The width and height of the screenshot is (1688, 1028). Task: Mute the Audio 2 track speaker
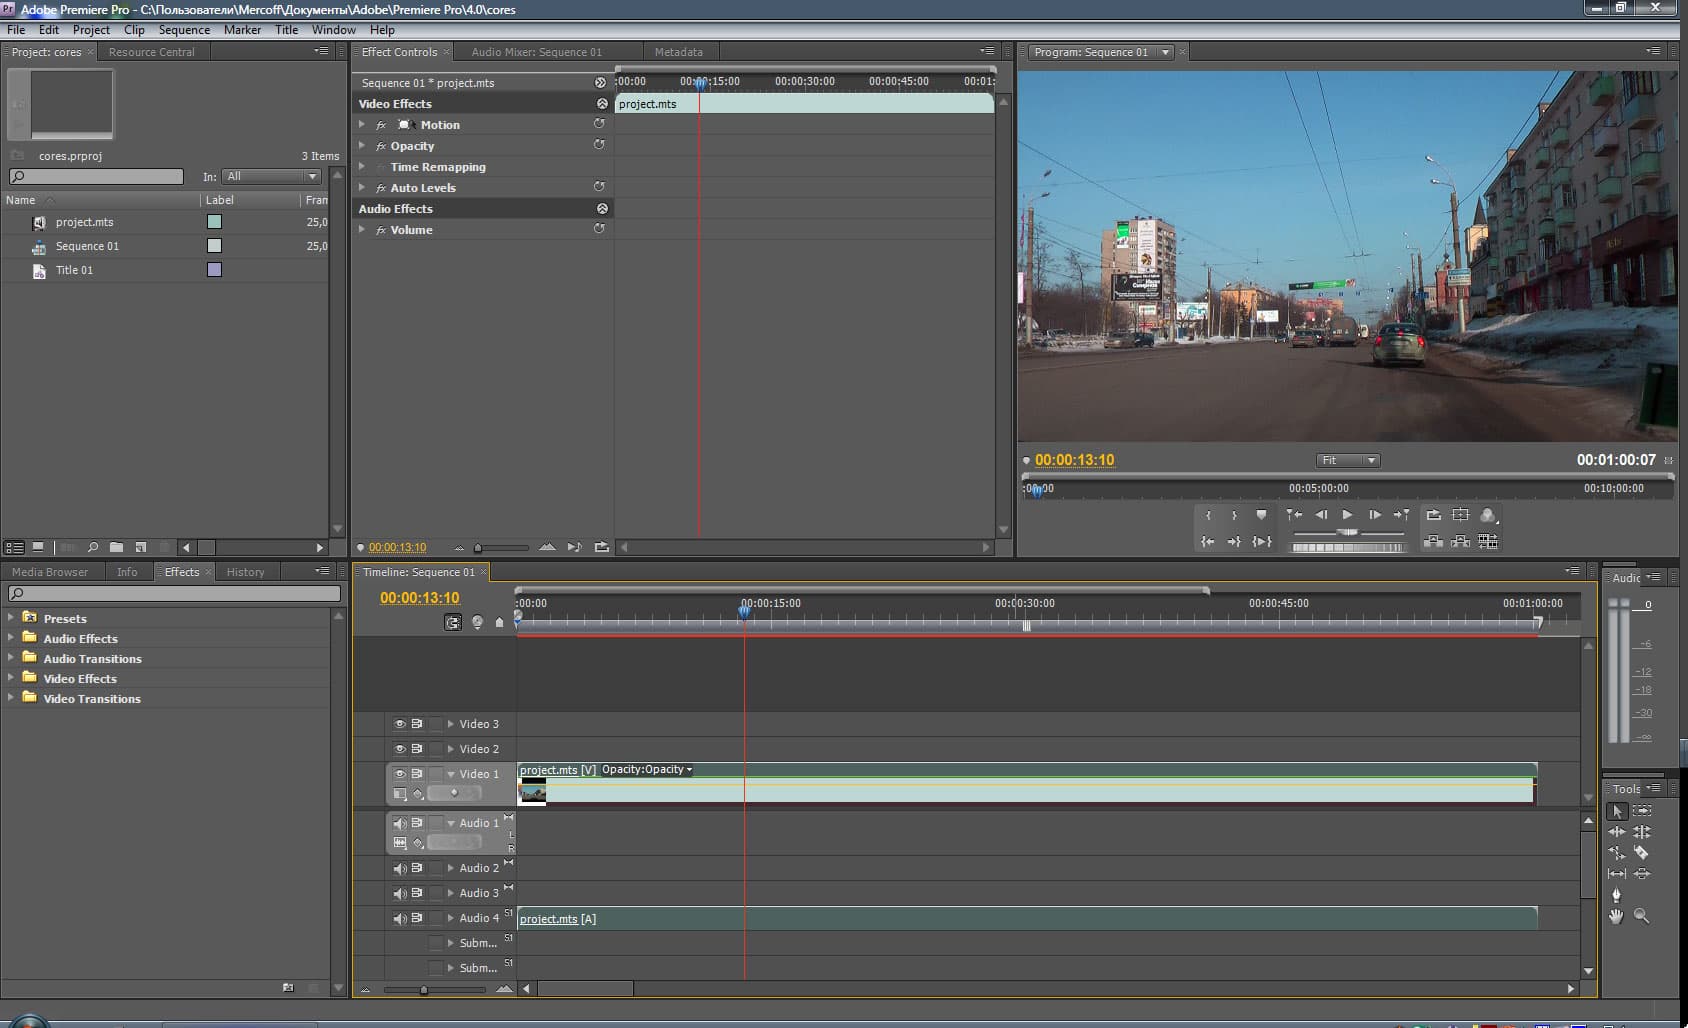pos(400,868)
